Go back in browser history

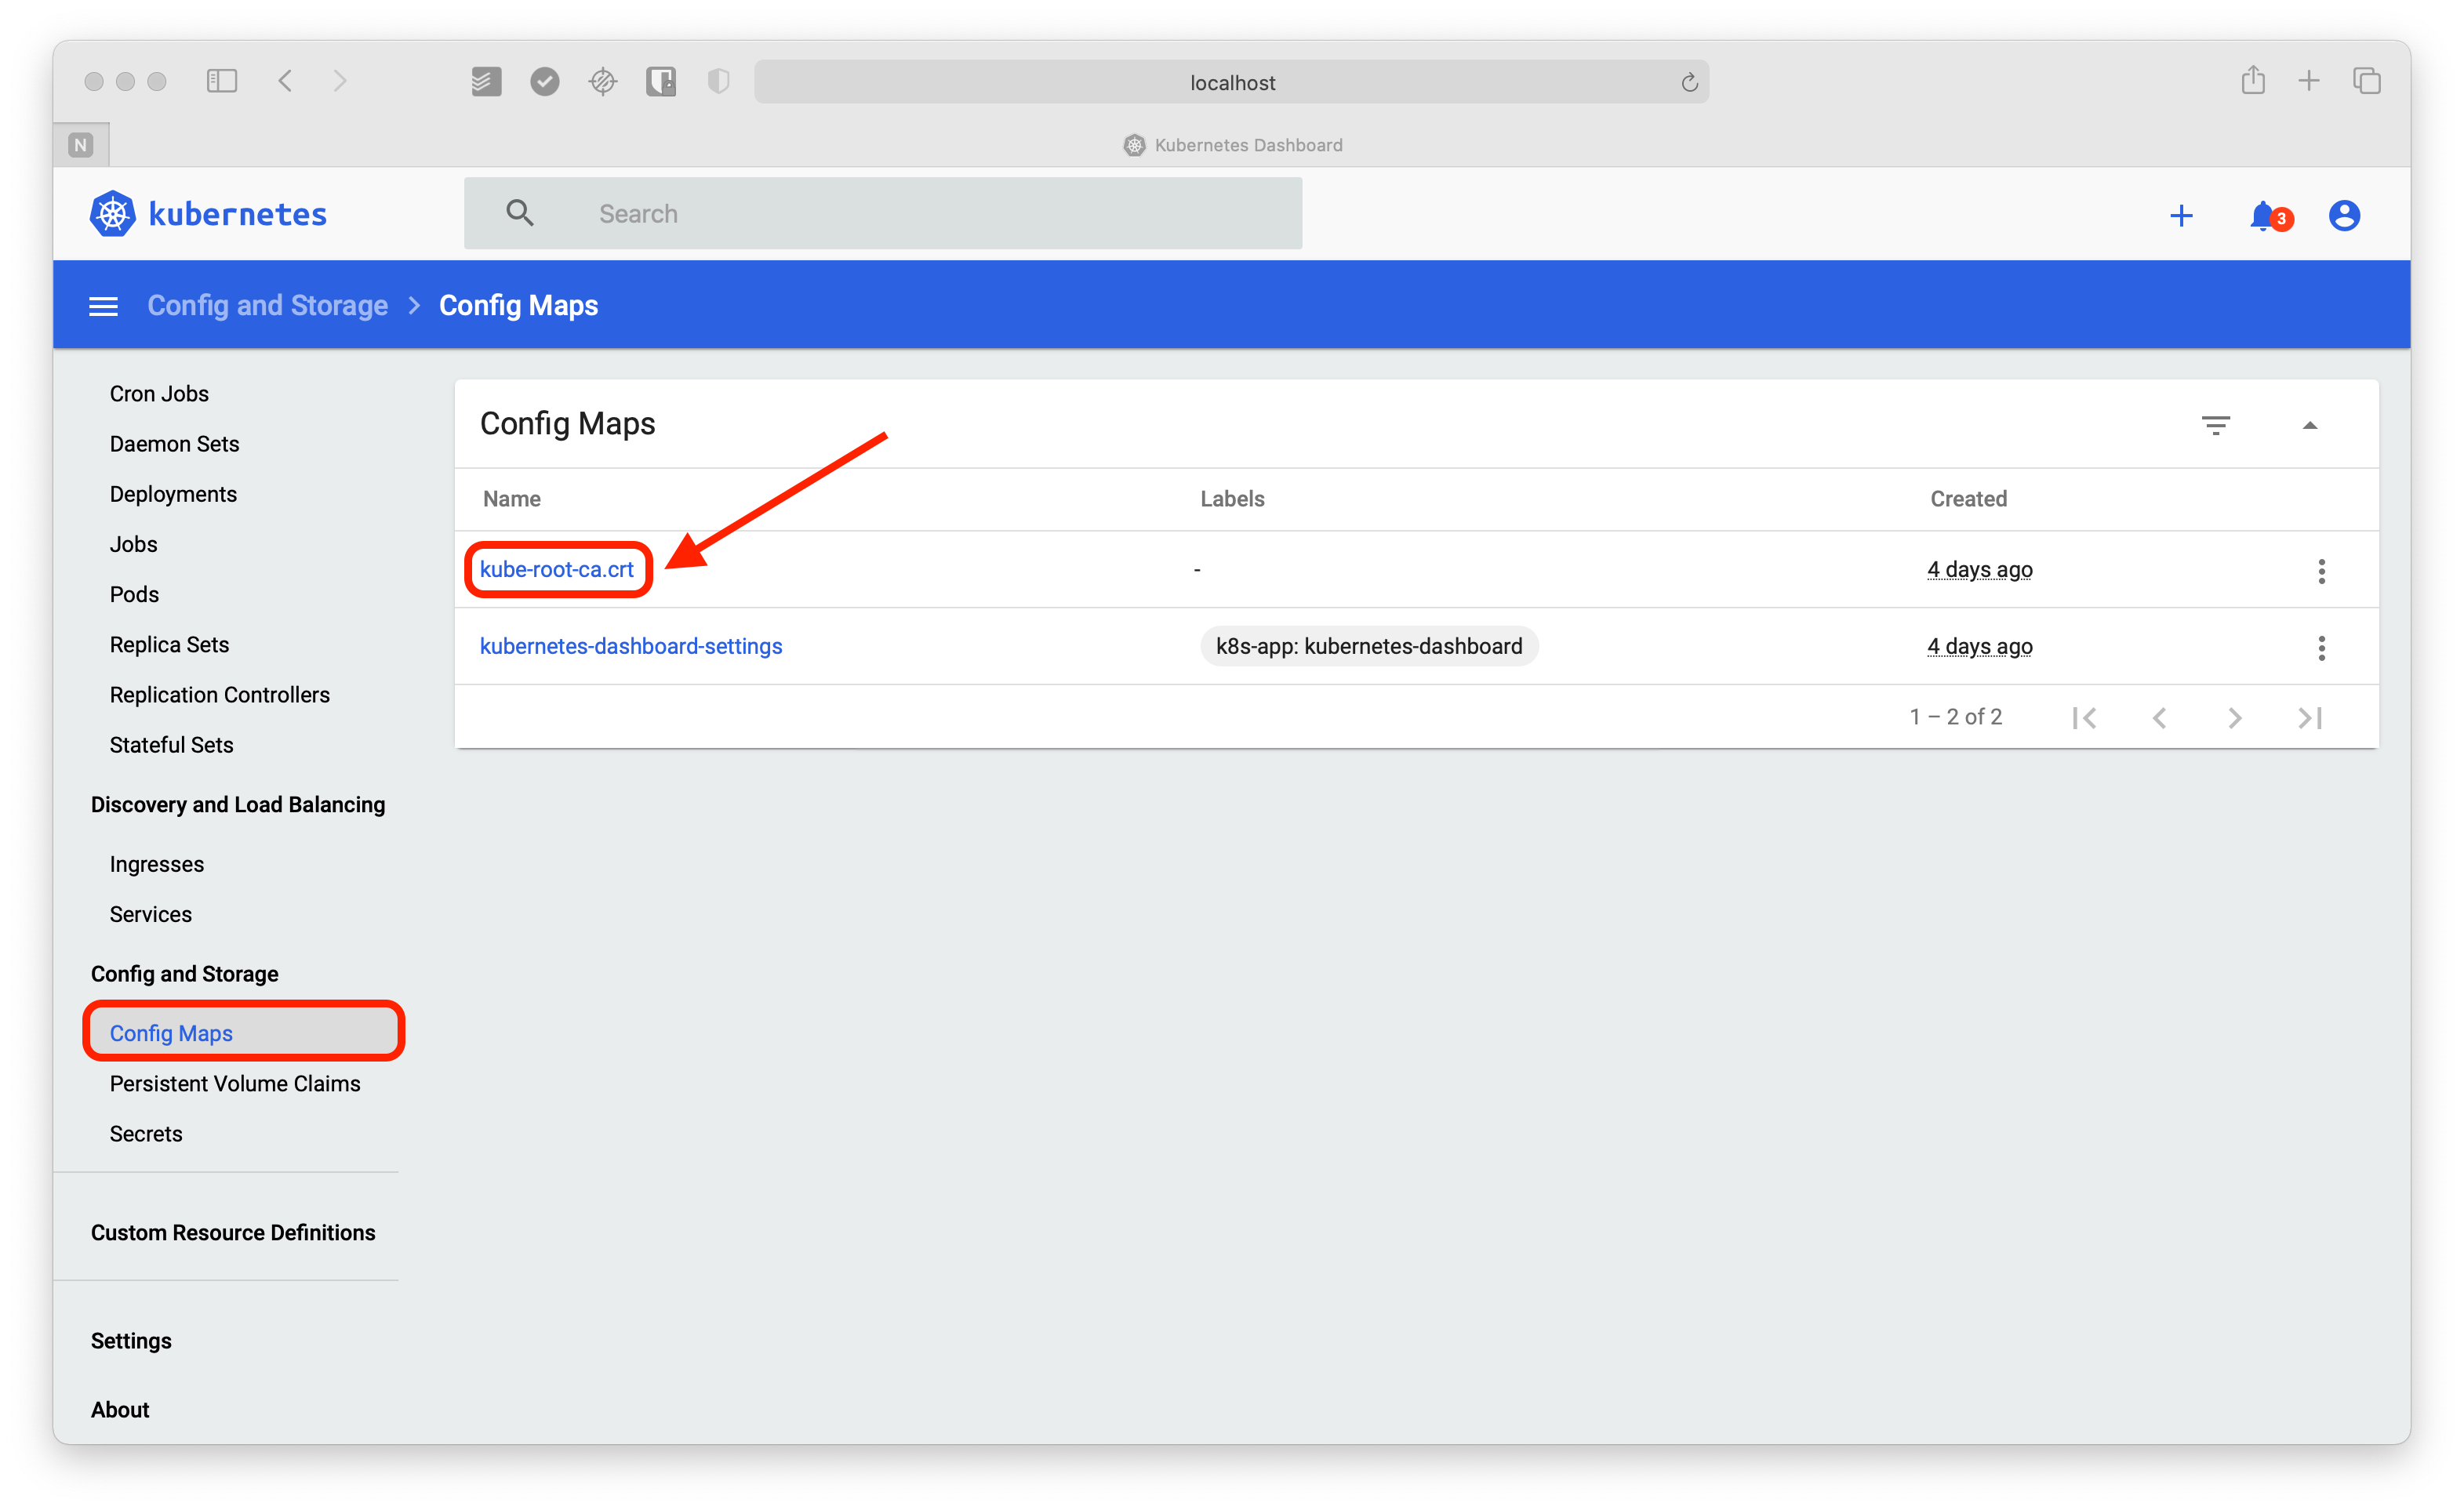(x=285, y=81)
